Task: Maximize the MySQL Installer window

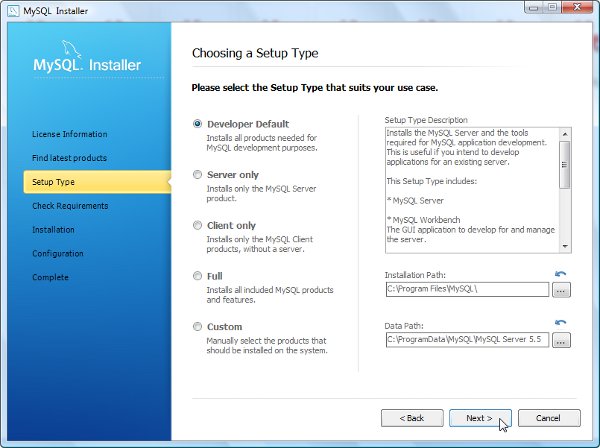Action: click(x=552, y=7)
